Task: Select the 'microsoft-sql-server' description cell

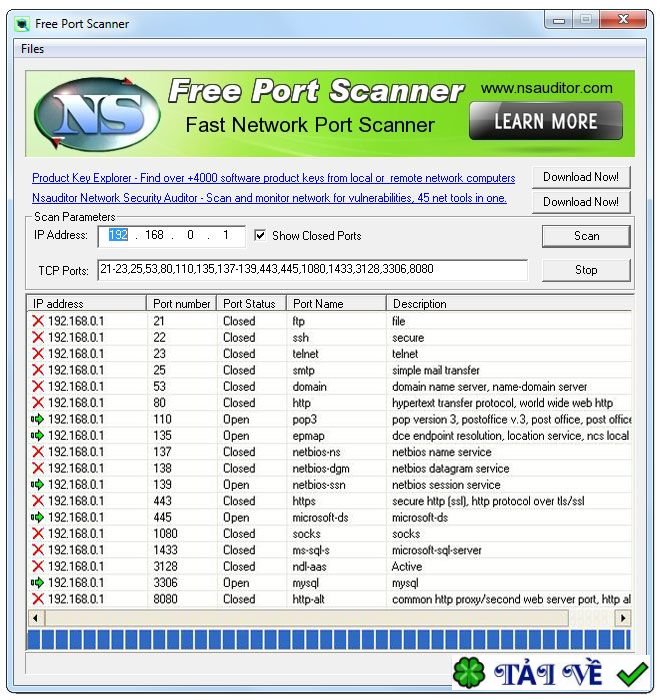Action: [x=437, y=550]
